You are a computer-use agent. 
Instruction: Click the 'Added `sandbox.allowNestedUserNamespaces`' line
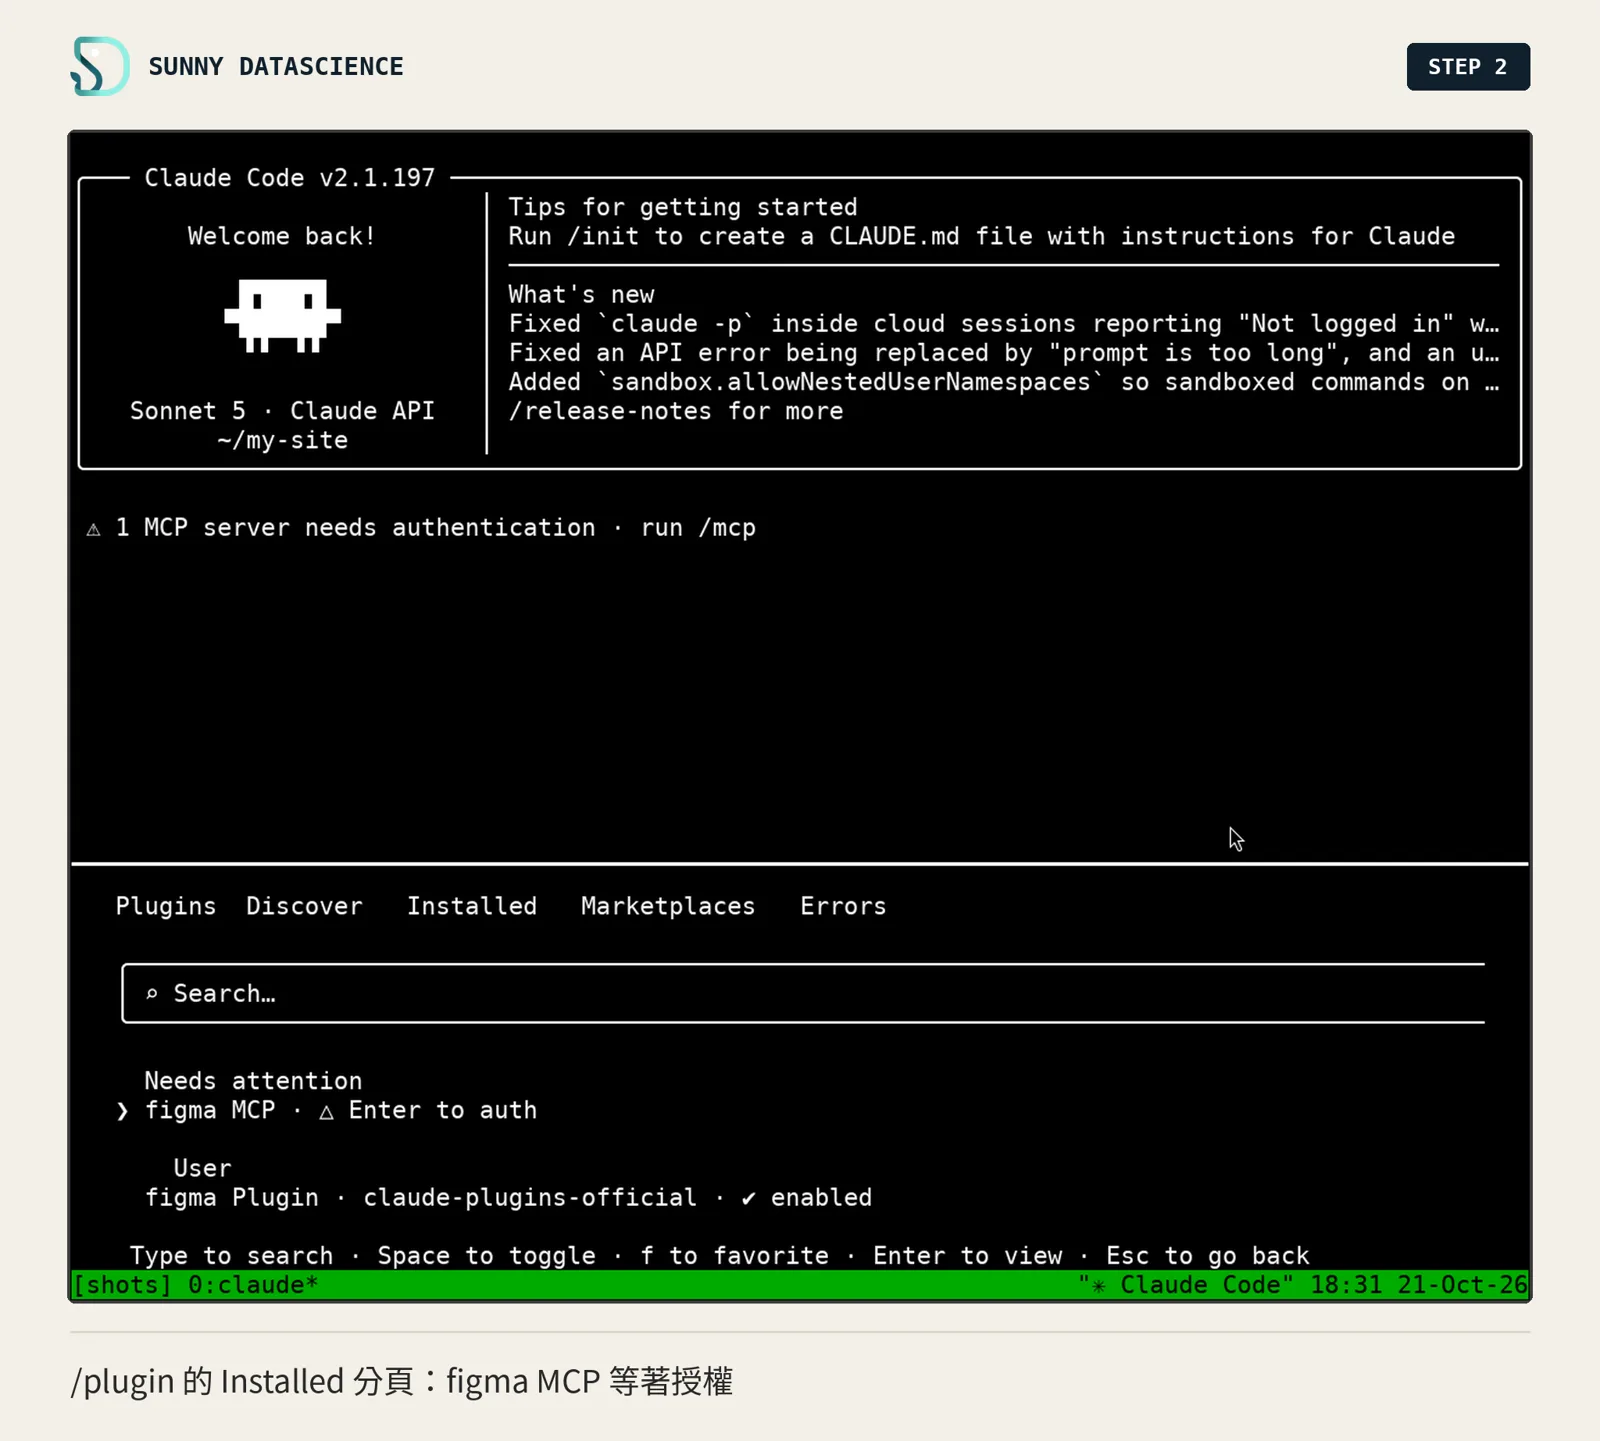tap(1004, 382)
